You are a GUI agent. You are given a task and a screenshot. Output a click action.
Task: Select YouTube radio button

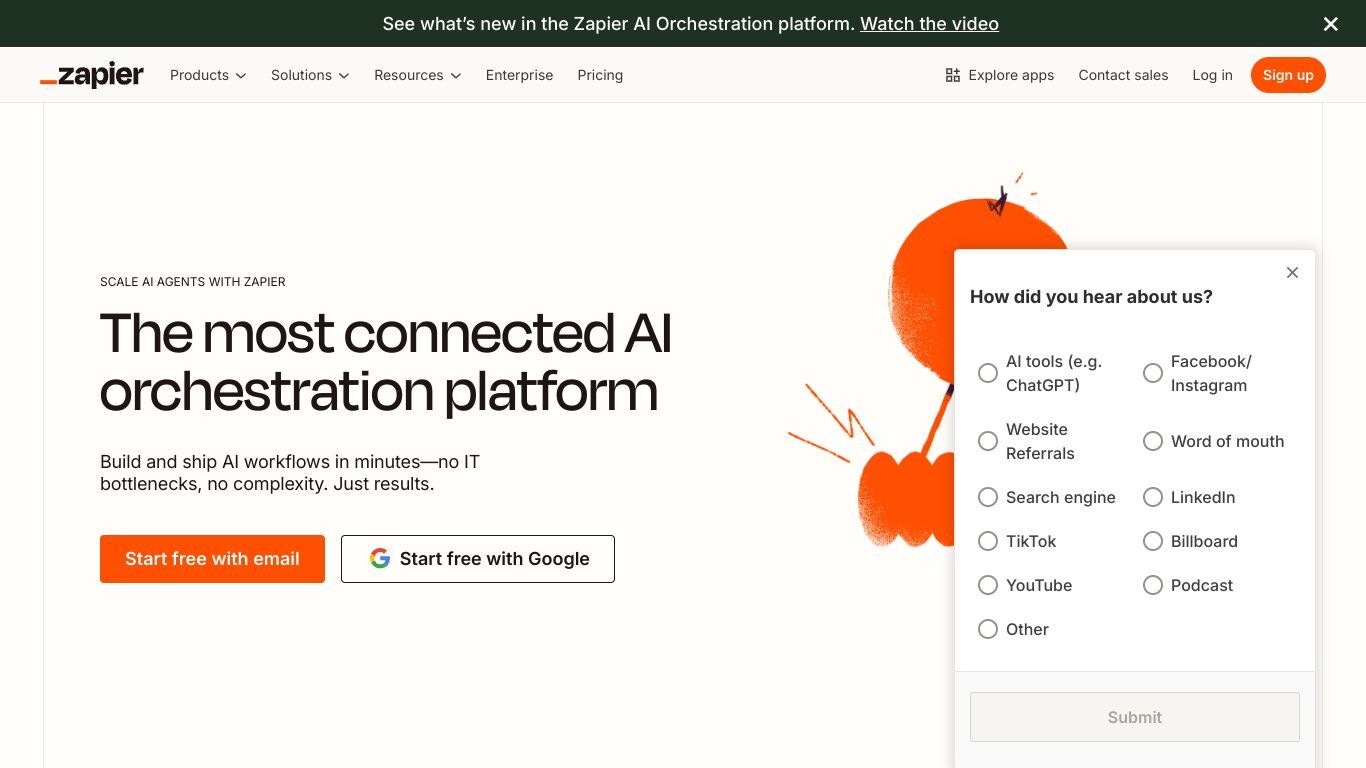click(x=988, y=585)
